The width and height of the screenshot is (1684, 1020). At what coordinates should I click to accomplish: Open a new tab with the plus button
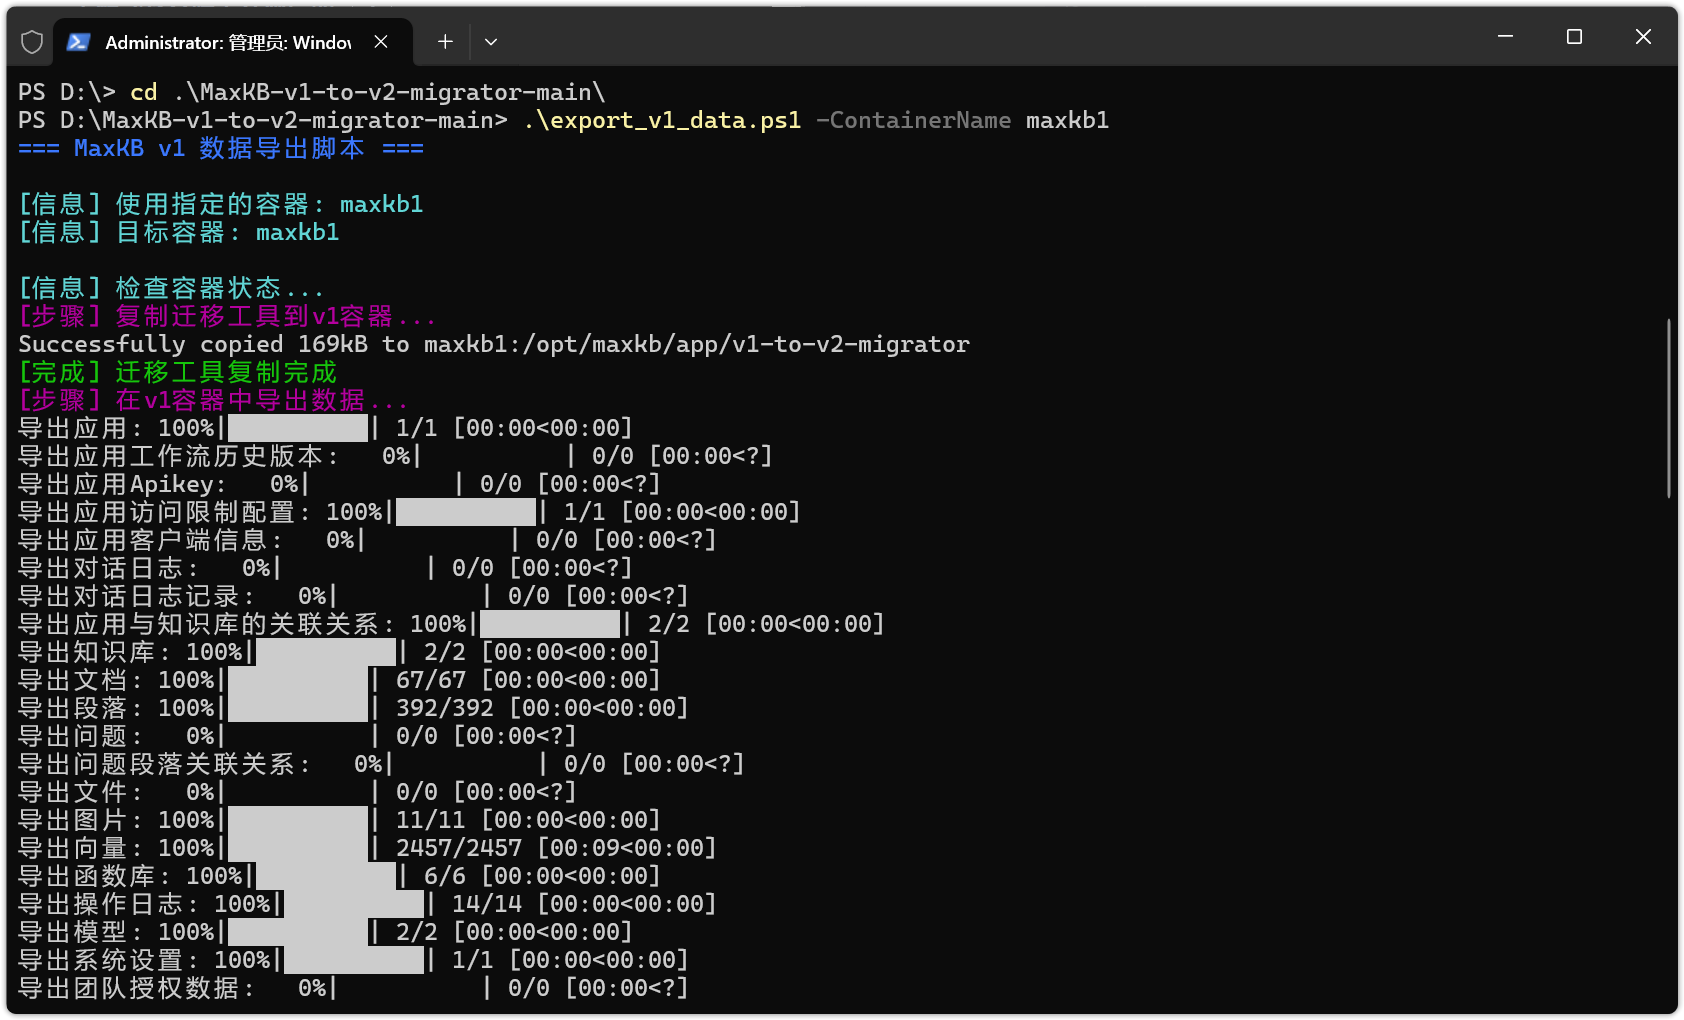pos(445,42)
